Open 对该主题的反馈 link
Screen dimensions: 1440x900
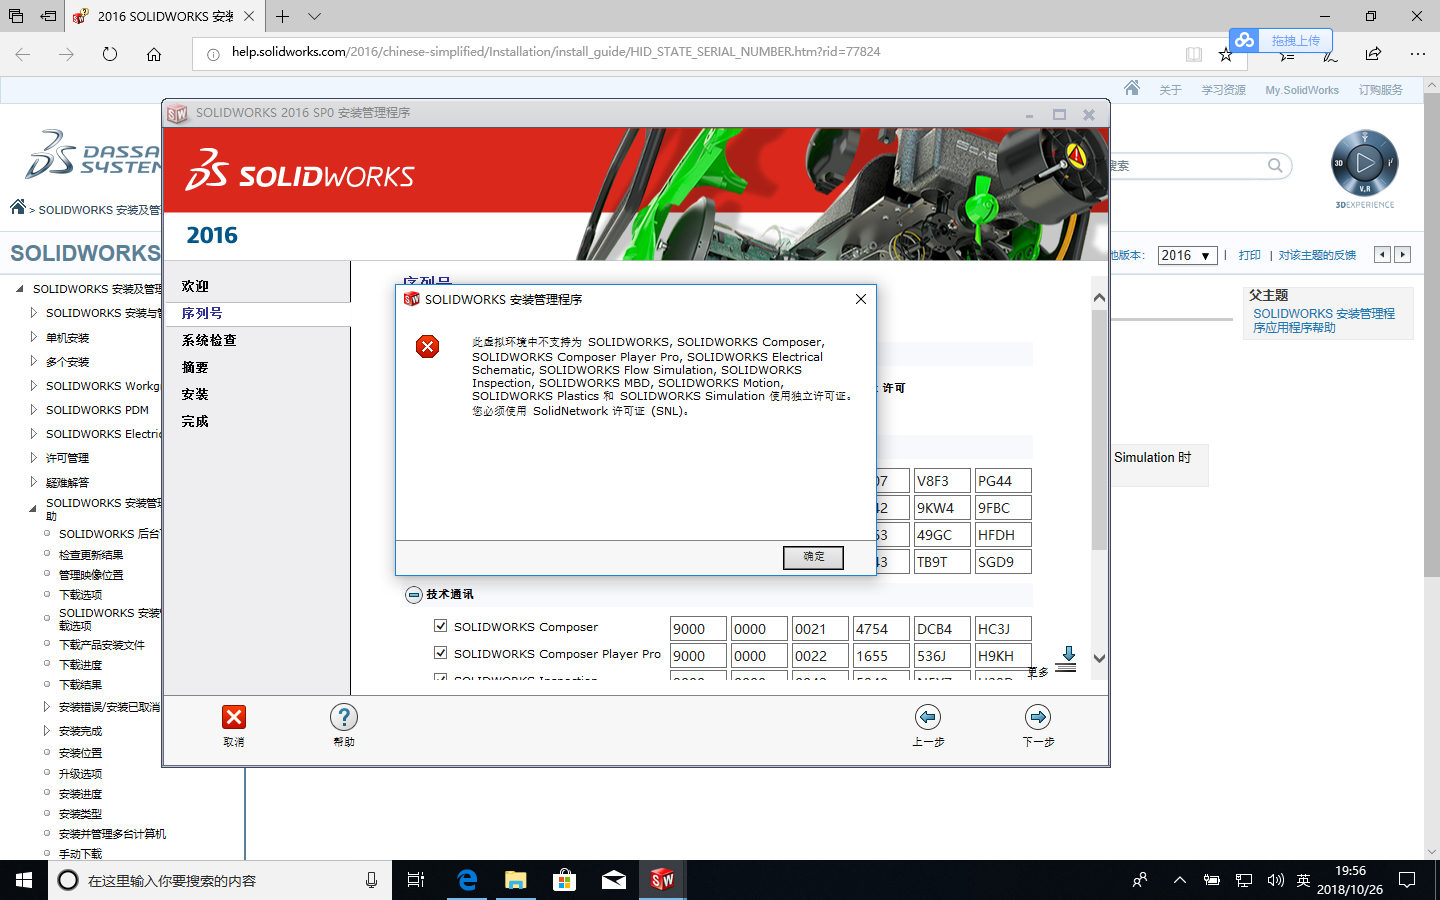pos(1317,255)
